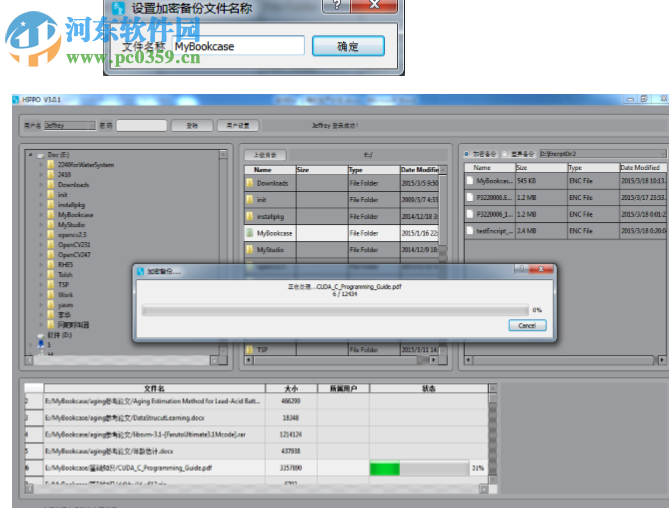Click the HIPPO V3.0.1 title bar app icon

tap(16, 100)
